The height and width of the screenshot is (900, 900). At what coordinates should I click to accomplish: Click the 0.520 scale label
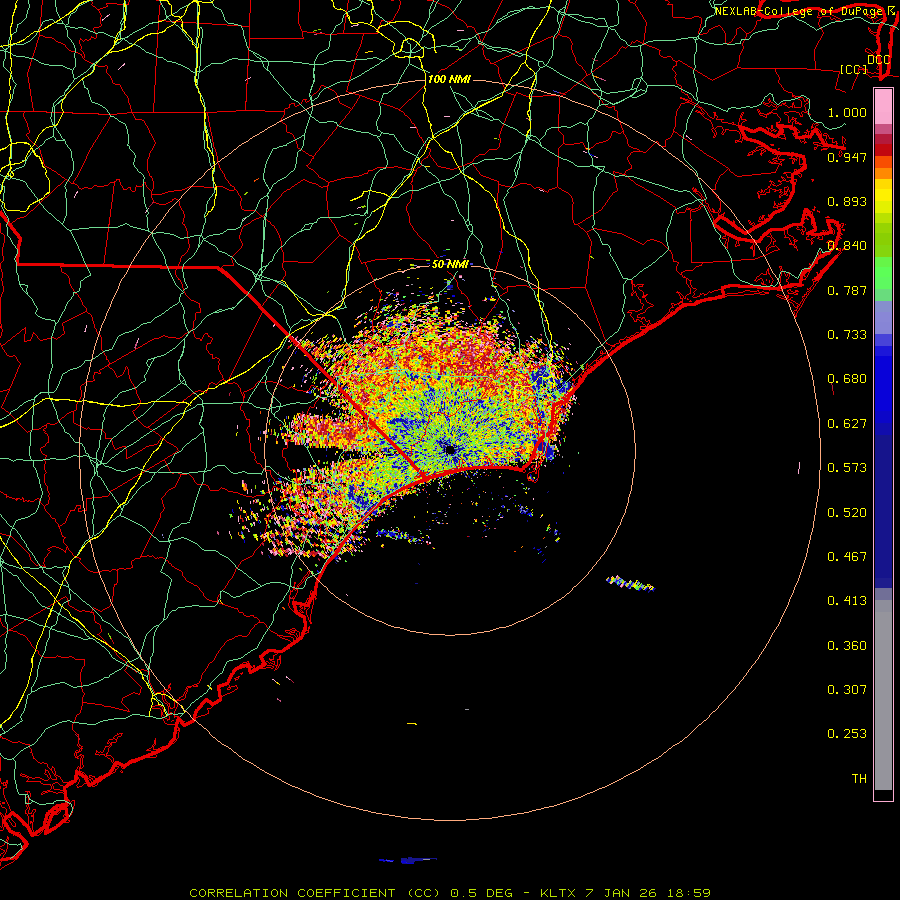847,513
